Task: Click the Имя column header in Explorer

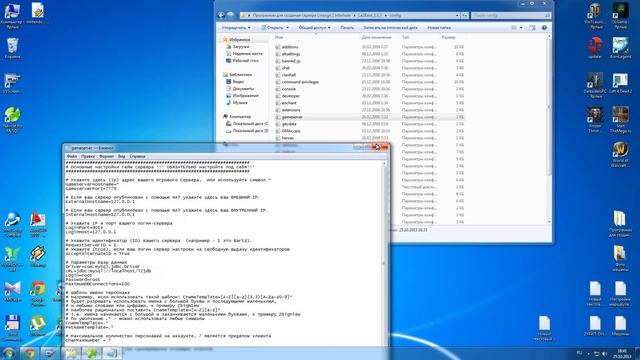Action: (280, 37)
